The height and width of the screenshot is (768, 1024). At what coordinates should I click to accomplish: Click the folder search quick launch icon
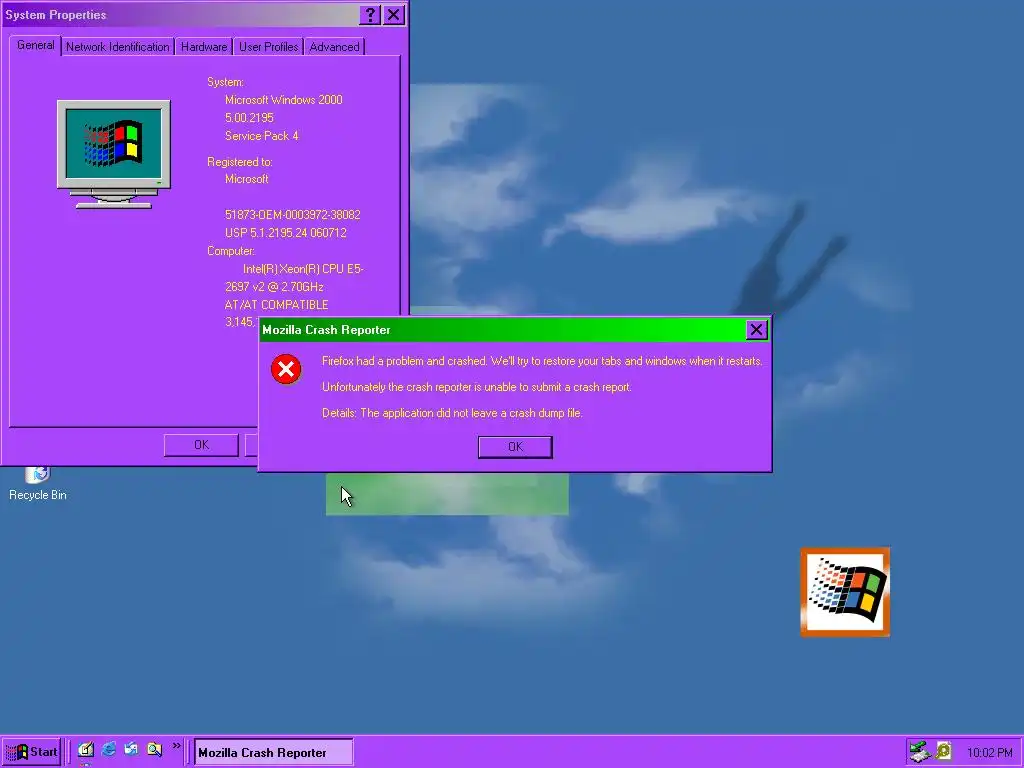(x=154, y=750)
